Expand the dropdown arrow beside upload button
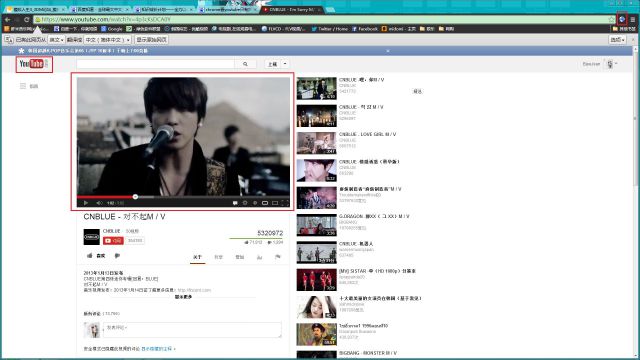Viewport: 640px width, 360px height. (x=285, y=64)
